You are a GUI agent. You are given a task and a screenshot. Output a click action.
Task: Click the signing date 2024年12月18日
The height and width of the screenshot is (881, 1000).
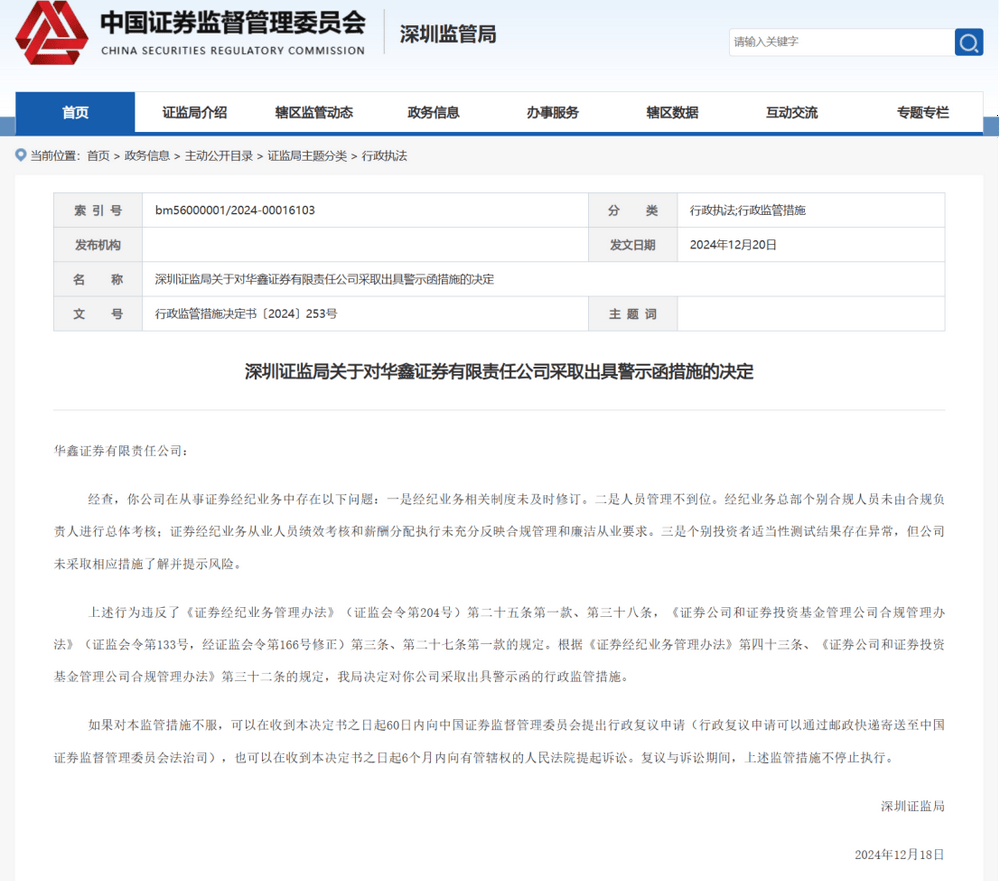pos(900,855)
